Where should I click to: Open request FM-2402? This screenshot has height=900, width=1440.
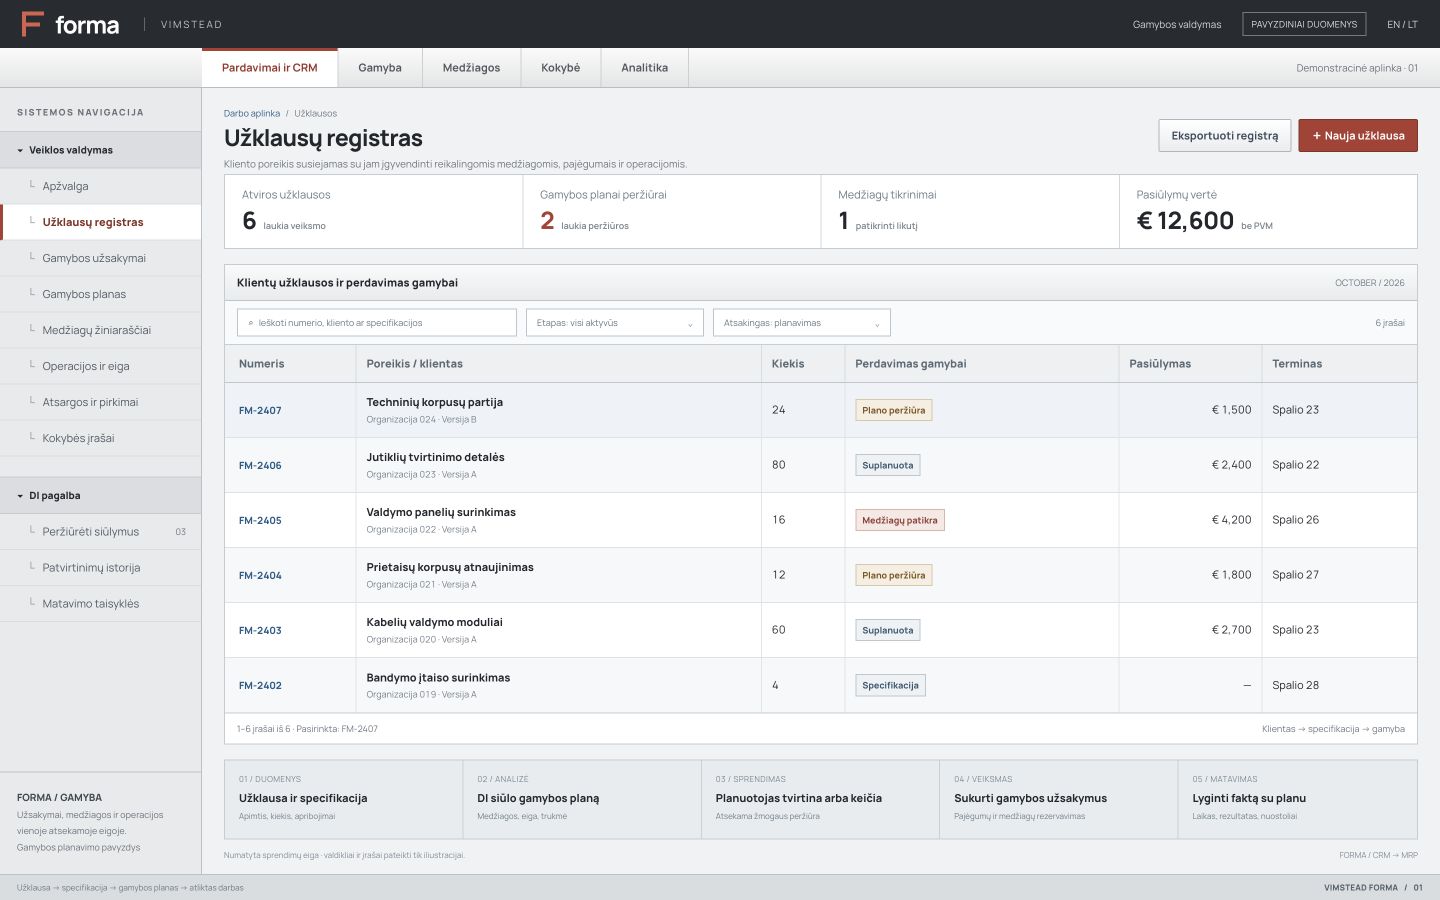[260, 686]
